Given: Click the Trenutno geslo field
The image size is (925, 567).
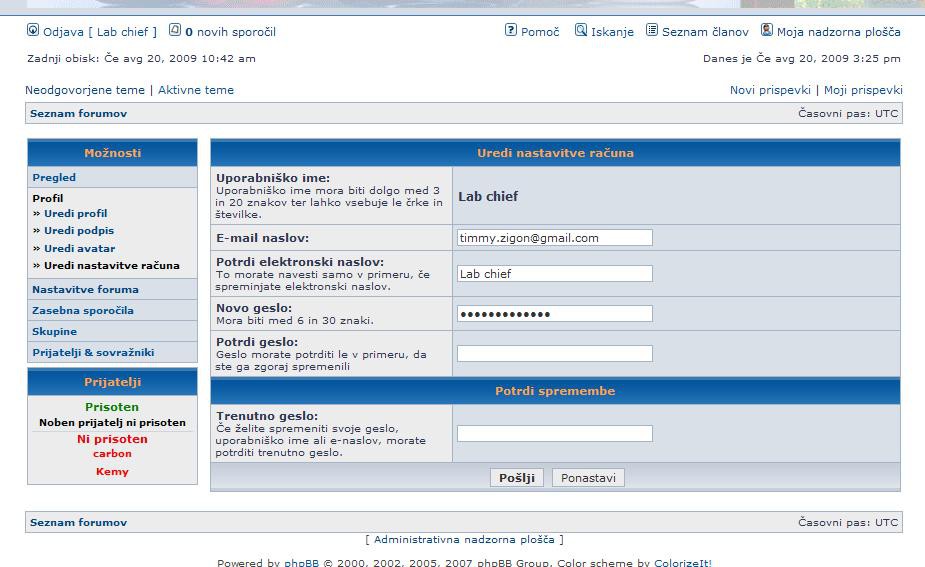Looking at the screenshot, I should click(x=554, y=433).
